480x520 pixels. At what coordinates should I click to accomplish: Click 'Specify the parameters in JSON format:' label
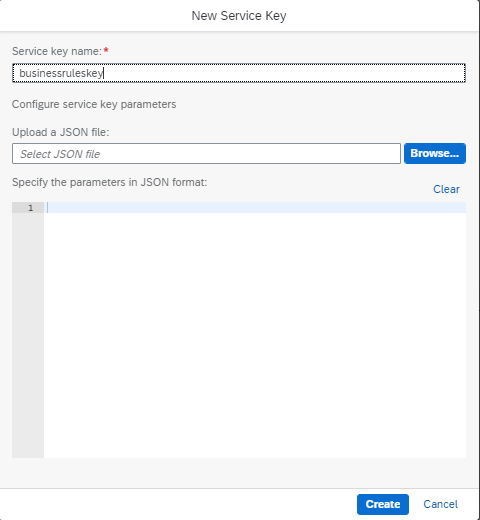pos(110,182)
